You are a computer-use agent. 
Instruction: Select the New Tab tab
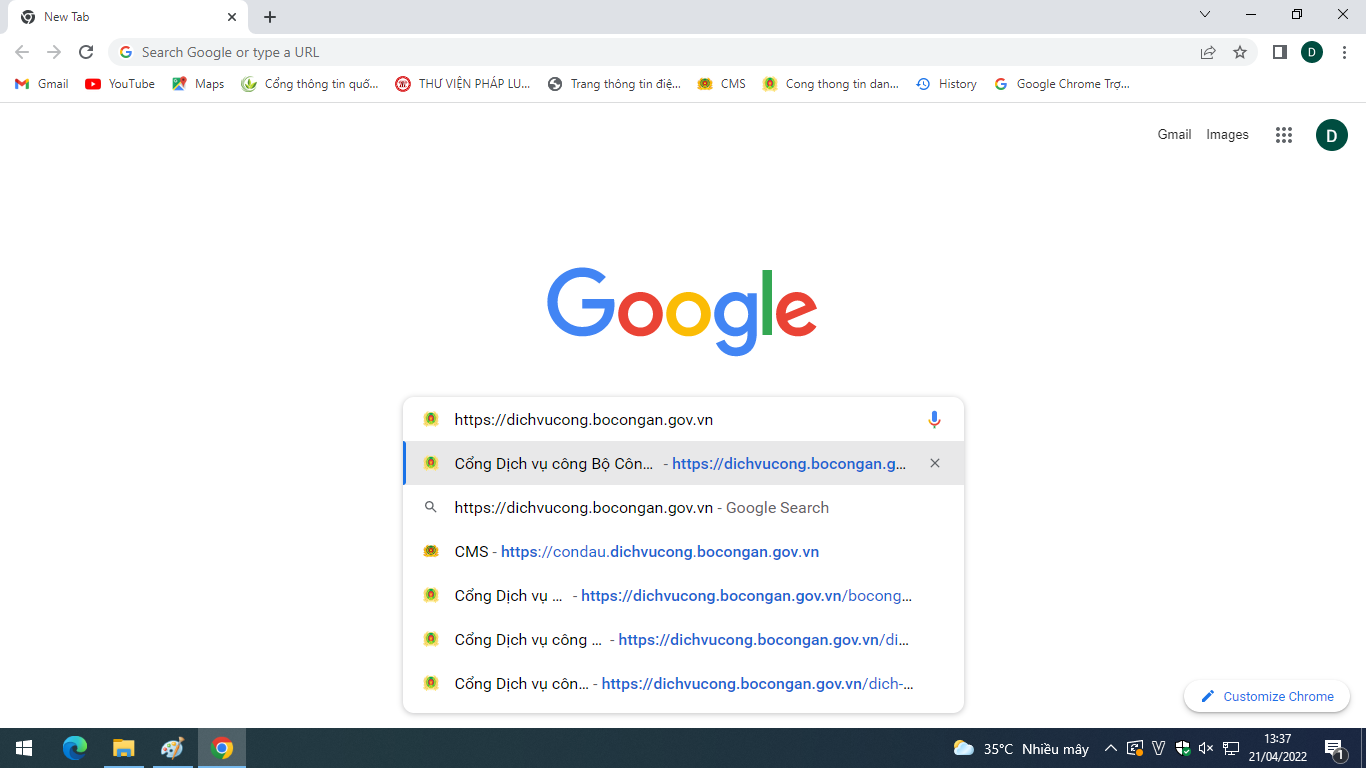click(125, 17)
